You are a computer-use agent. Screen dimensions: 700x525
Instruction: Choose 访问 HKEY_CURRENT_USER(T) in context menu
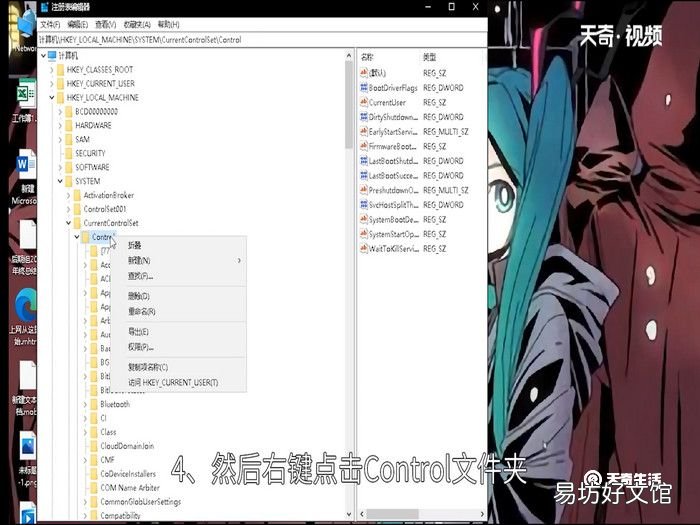coord(179,383)
